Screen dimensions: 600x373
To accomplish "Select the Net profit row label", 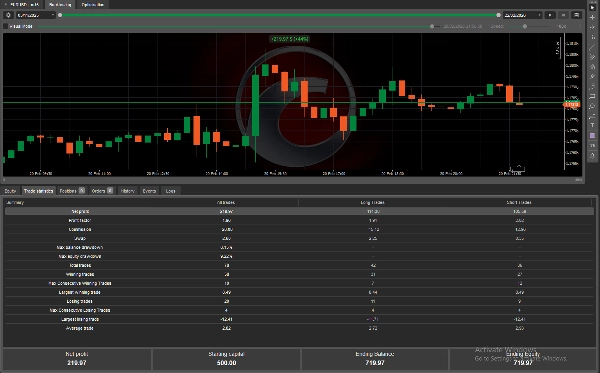I will [x=80, y=211].
